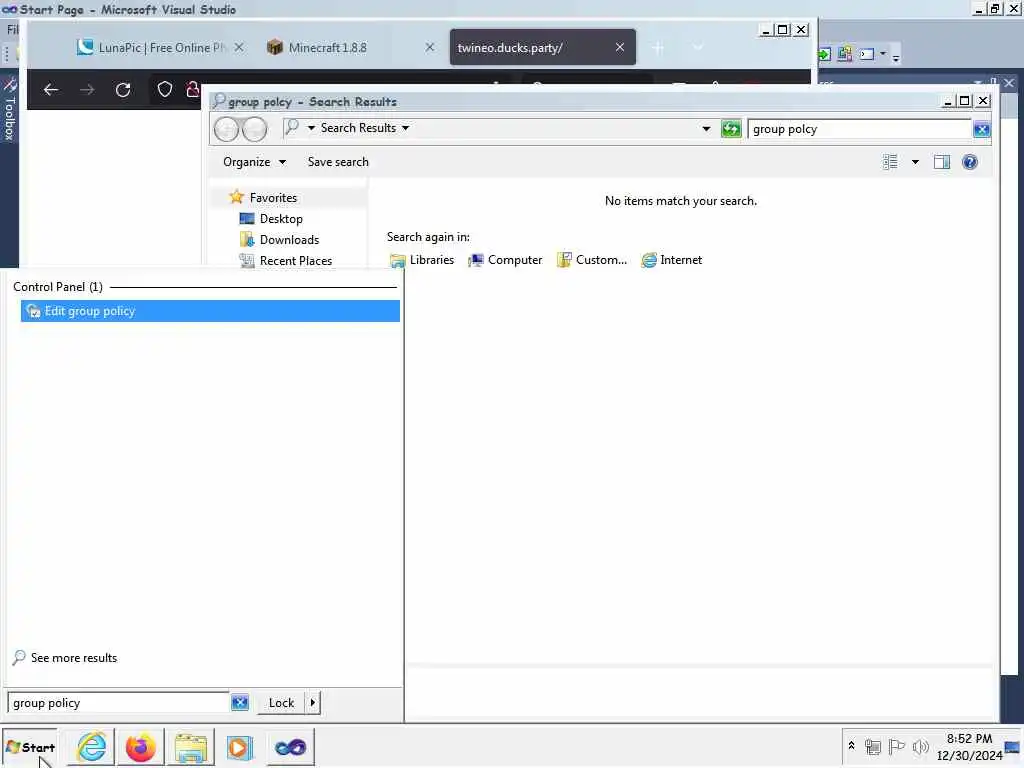Refresh the Search Results address bar
The image size is (1024, 768).
point(731,129)
